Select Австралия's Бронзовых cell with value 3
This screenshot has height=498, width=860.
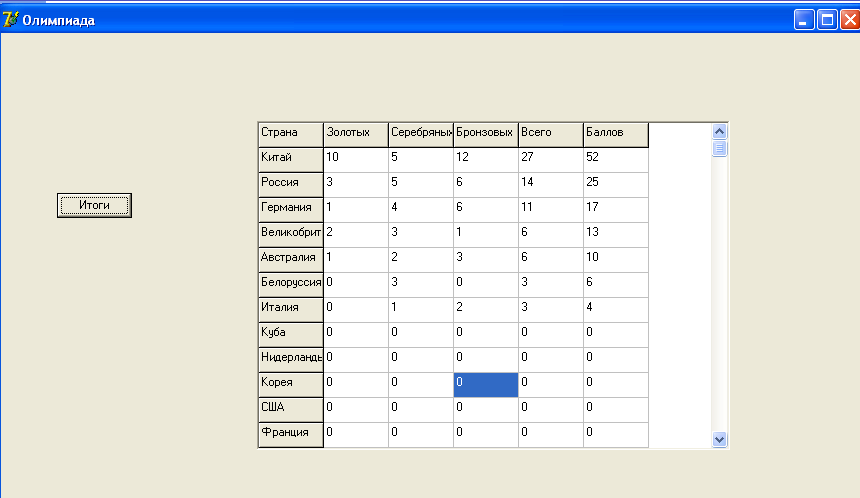(486, 260)
